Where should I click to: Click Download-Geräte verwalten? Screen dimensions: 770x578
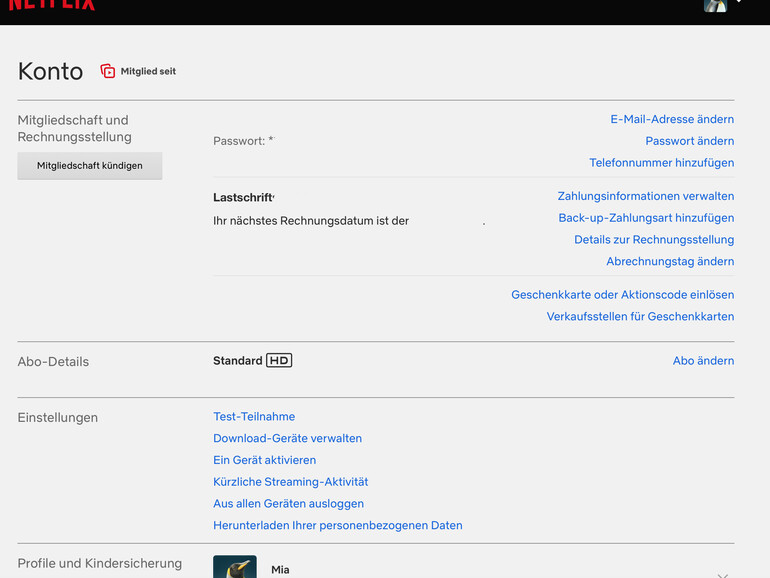287,438
